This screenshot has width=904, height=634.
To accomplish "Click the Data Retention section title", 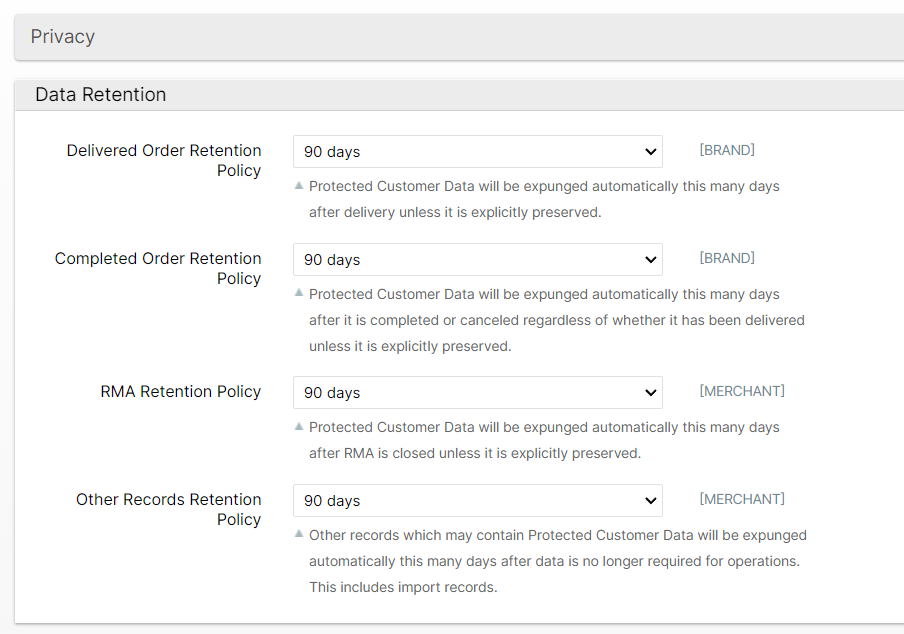I will click(x=100, y=95).
